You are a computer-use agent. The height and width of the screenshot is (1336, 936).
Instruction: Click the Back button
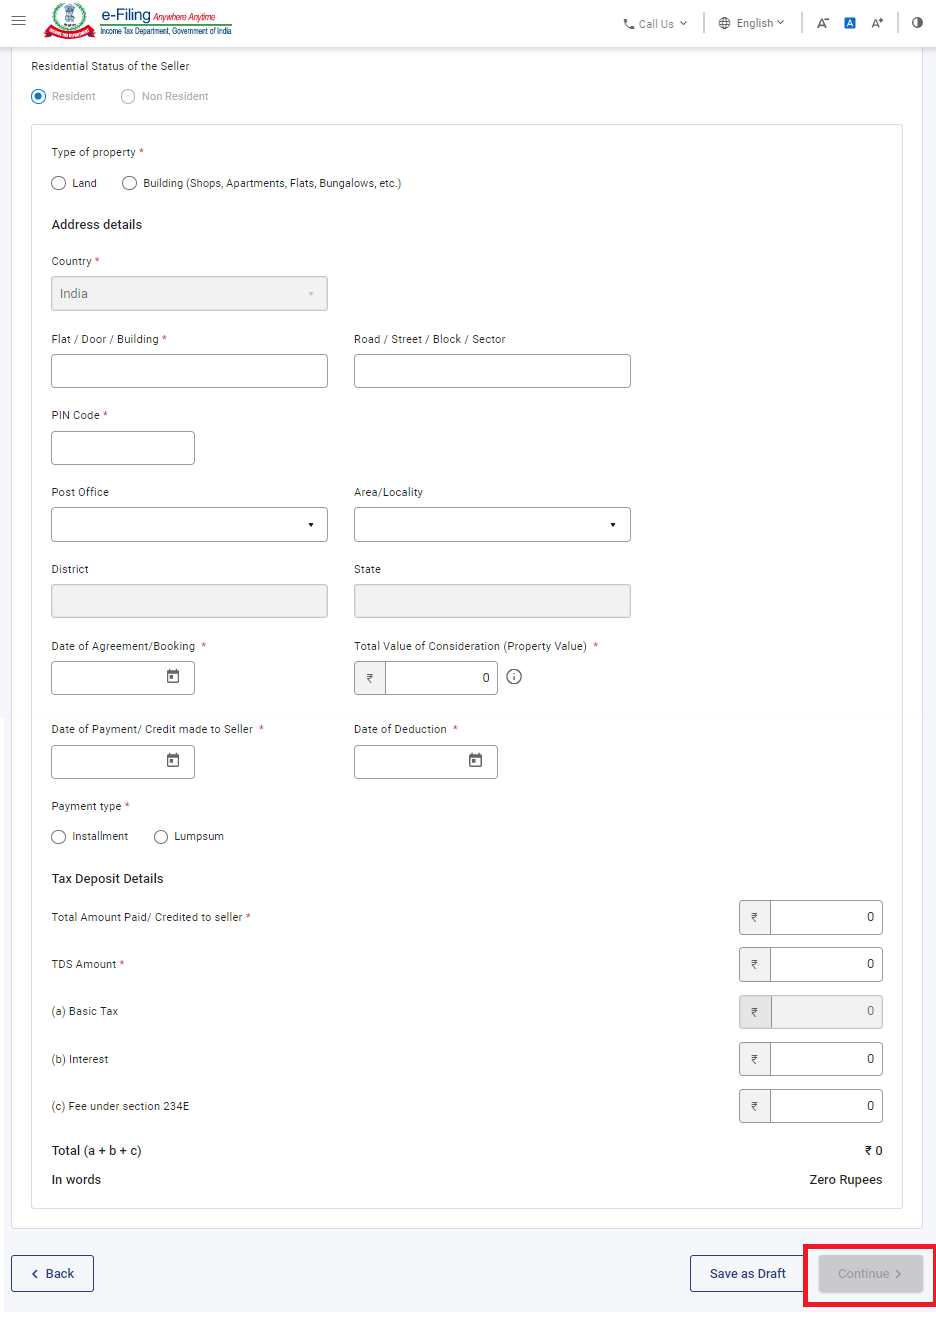click(x=52, y=1273)
